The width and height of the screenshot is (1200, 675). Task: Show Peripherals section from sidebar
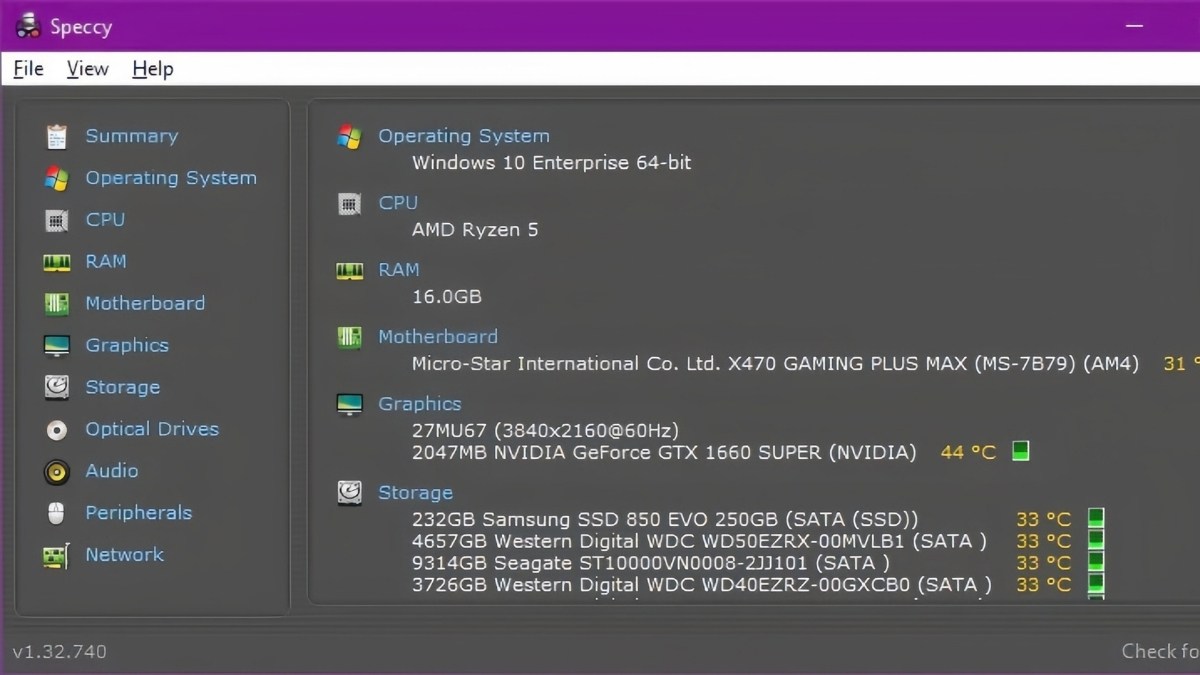138,512
